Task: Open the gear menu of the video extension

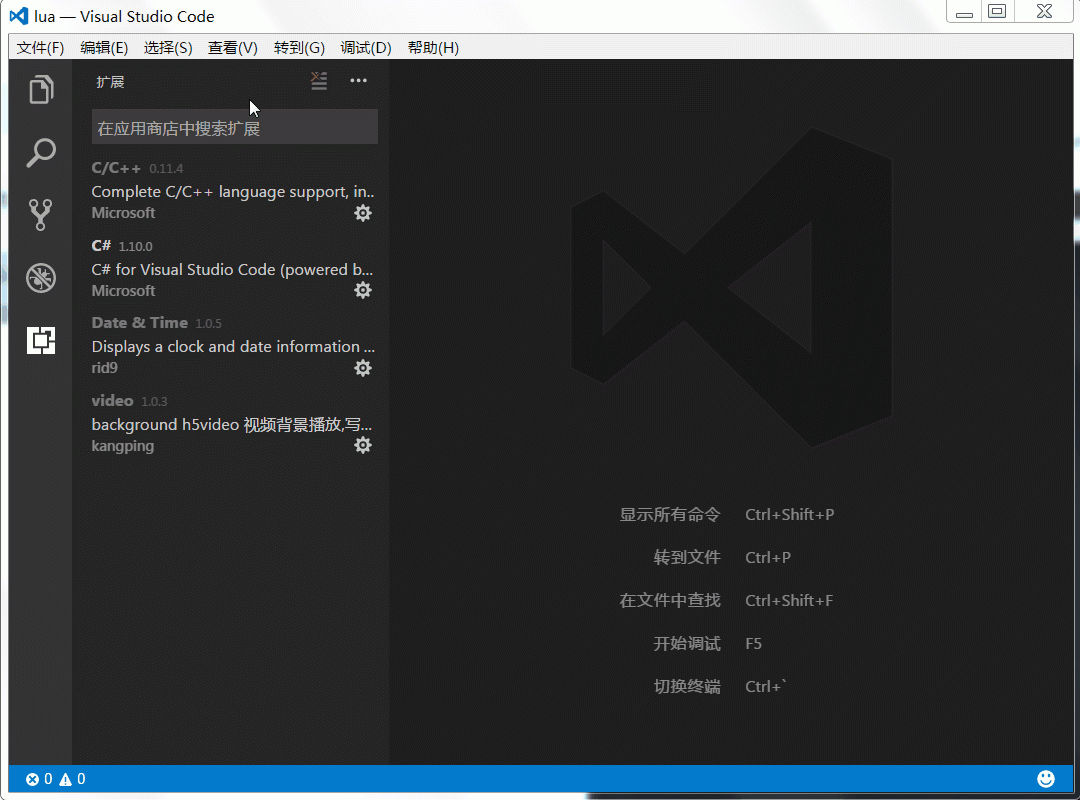Action: (x=363, y=444)
